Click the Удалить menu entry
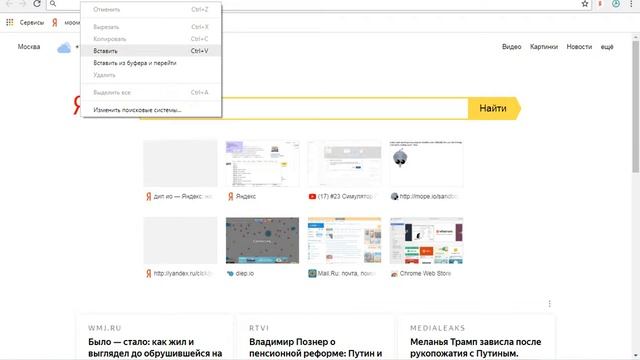640x360 pixels. (151, 75)
